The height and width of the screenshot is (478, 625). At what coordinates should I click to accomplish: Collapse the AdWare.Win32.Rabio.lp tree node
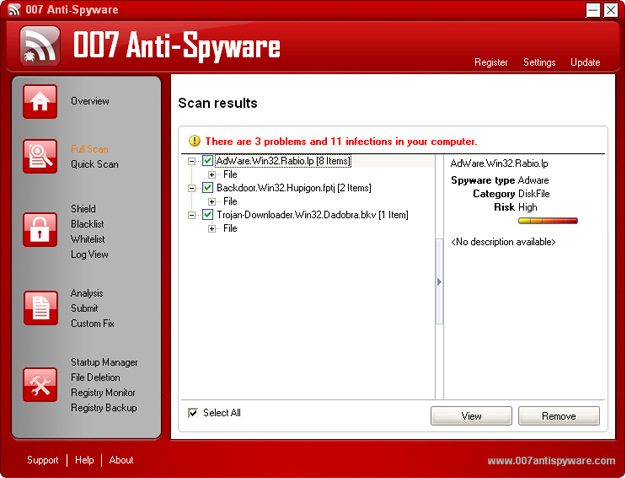click(x=192, y=161)
